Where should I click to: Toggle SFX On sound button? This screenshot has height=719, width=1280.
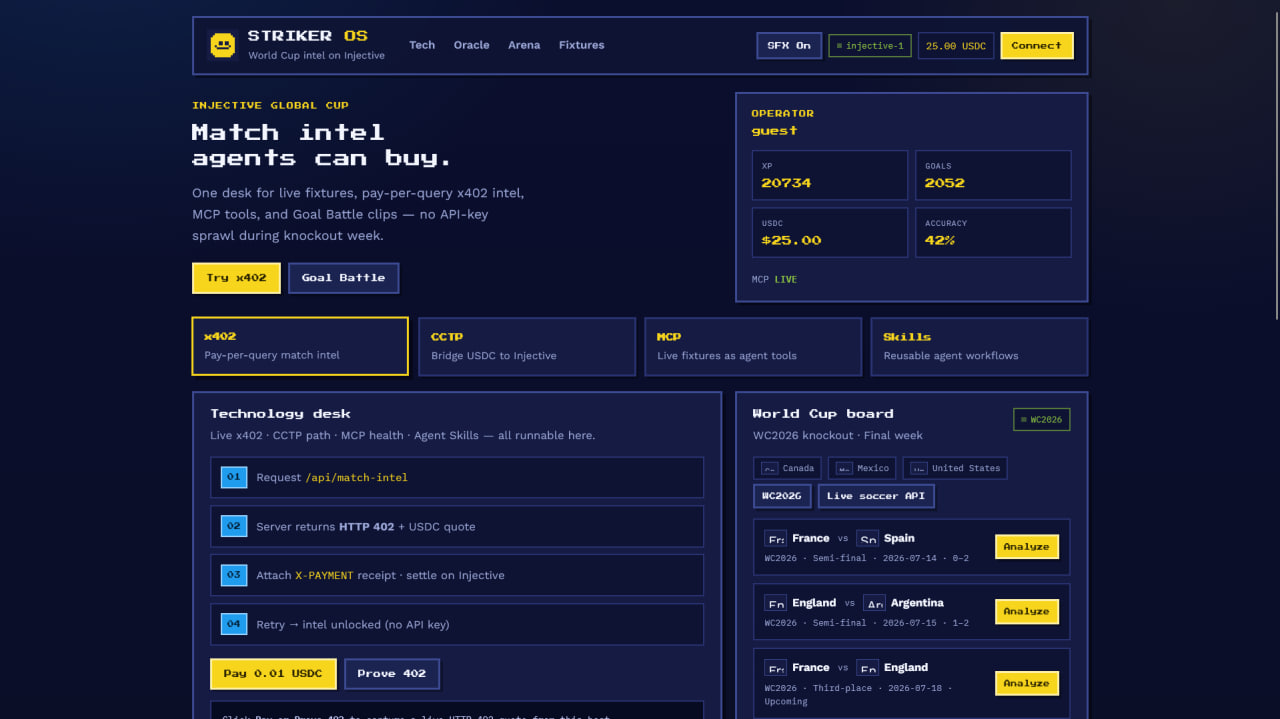coord(789,46)
